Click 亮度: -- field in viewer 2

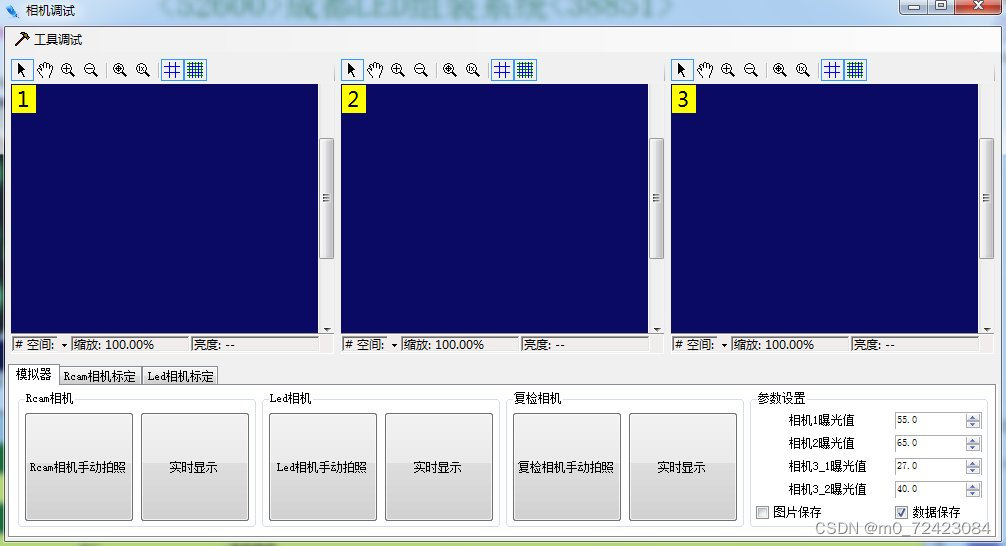(585, 345)
